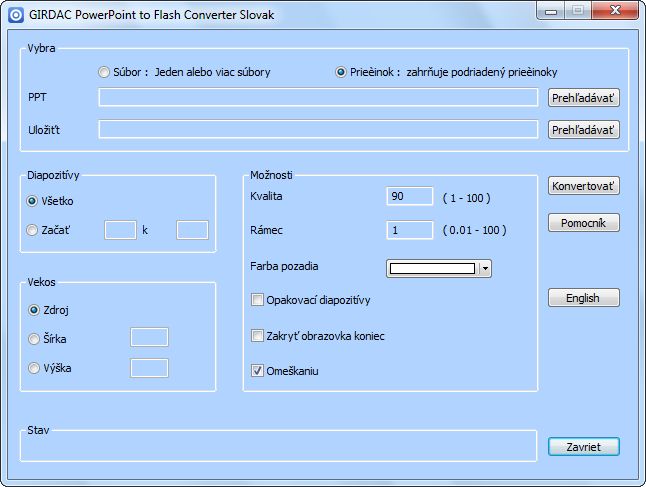This screenshot has height=487, width=646.
Task: Focus the Uložiťt save path field
Action: coord(318,130)
